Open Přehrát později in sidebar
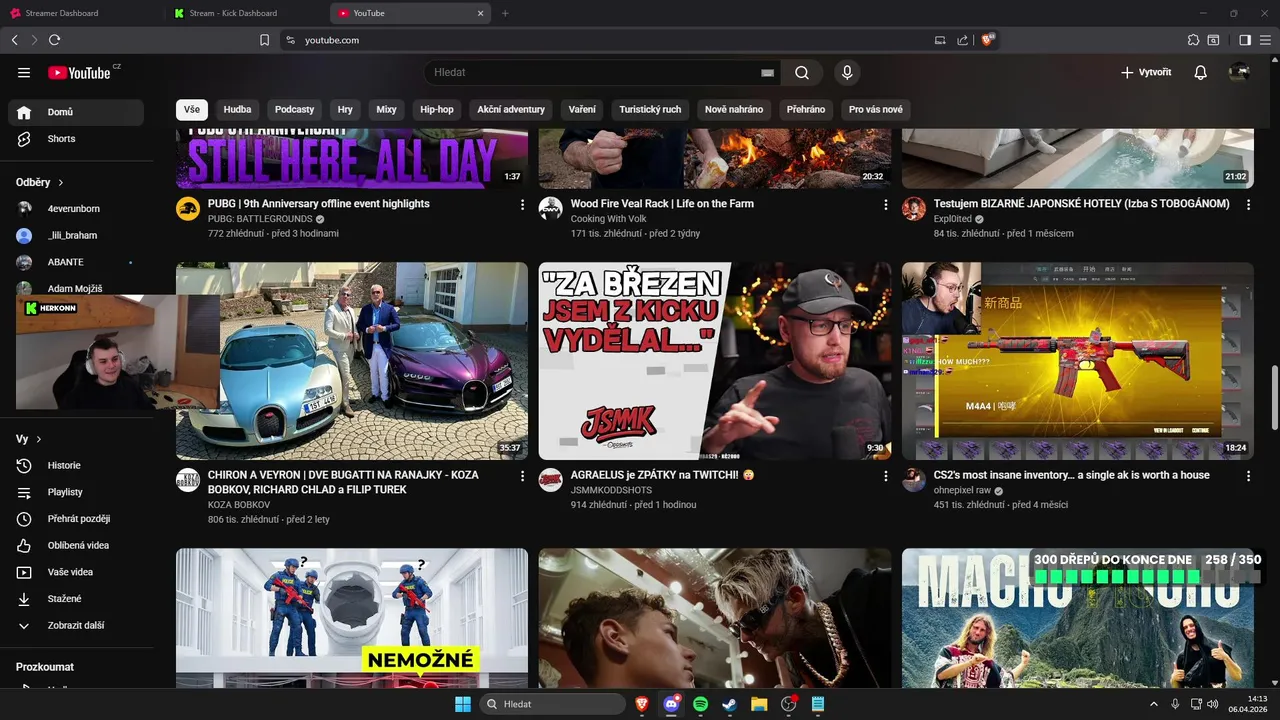1280x720 pixels. pyautogui.click(x=76, y=519)
